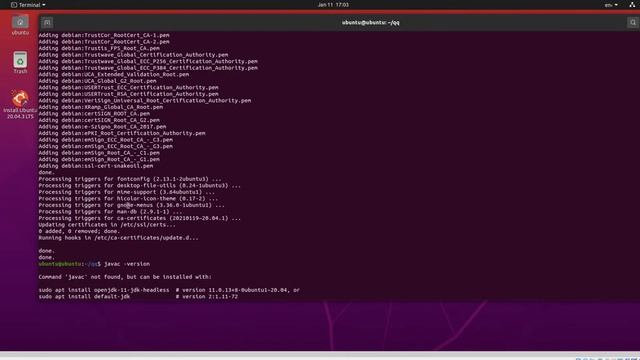Open the clock showing Jan 11 17:03
This screenshot has height=360, width=640.
[333, 5]
